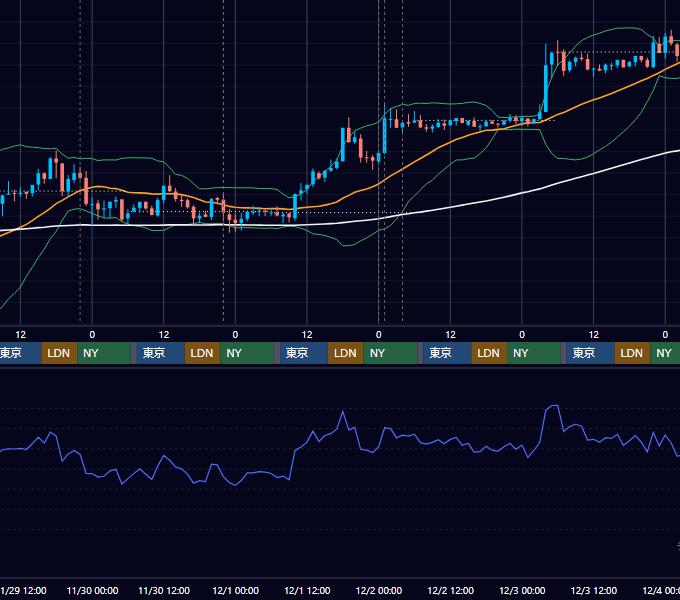Click the '12/3 12:00' time axis label

coord(594,590)
